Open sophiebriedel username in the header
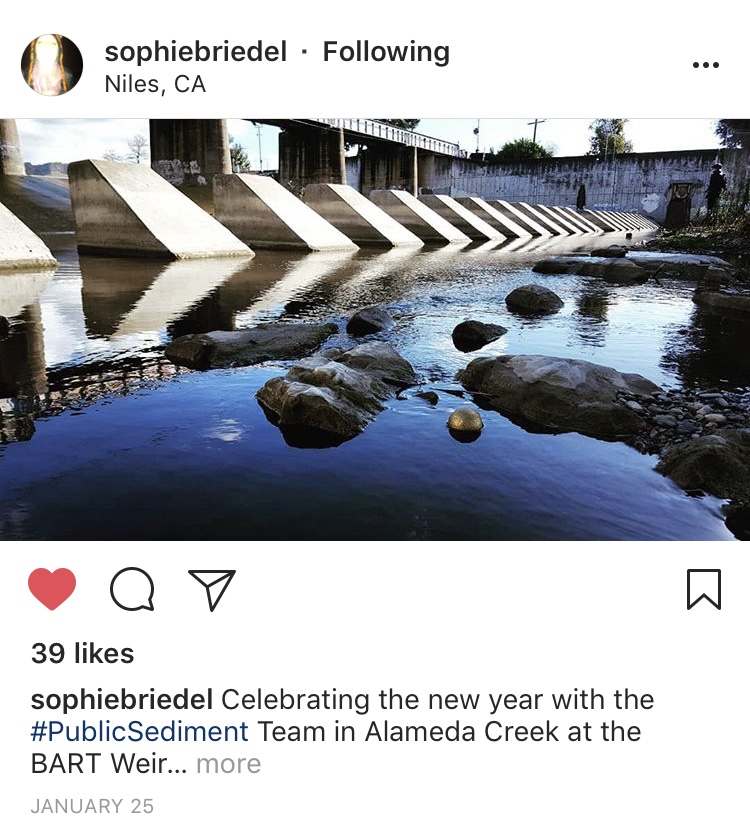The image size is (750, 829). coord(196,52)
